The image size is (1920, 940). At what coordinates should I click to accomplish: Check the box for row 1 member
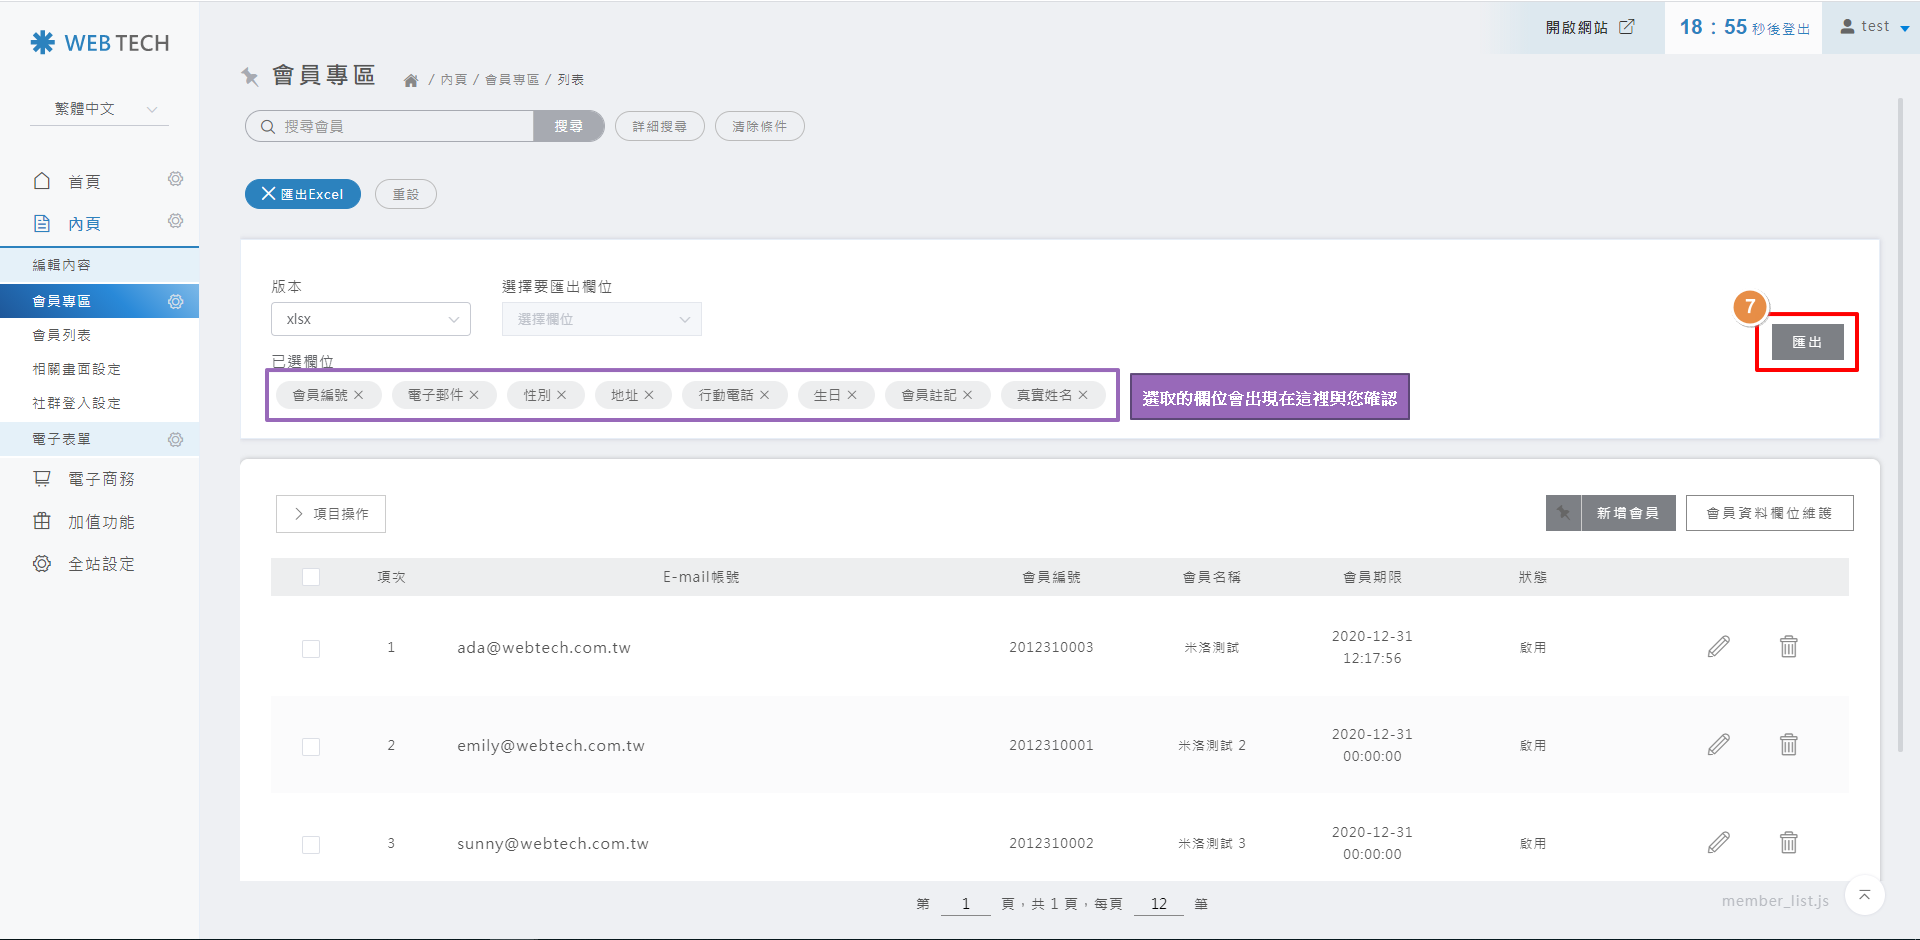(x=311, y=648)
